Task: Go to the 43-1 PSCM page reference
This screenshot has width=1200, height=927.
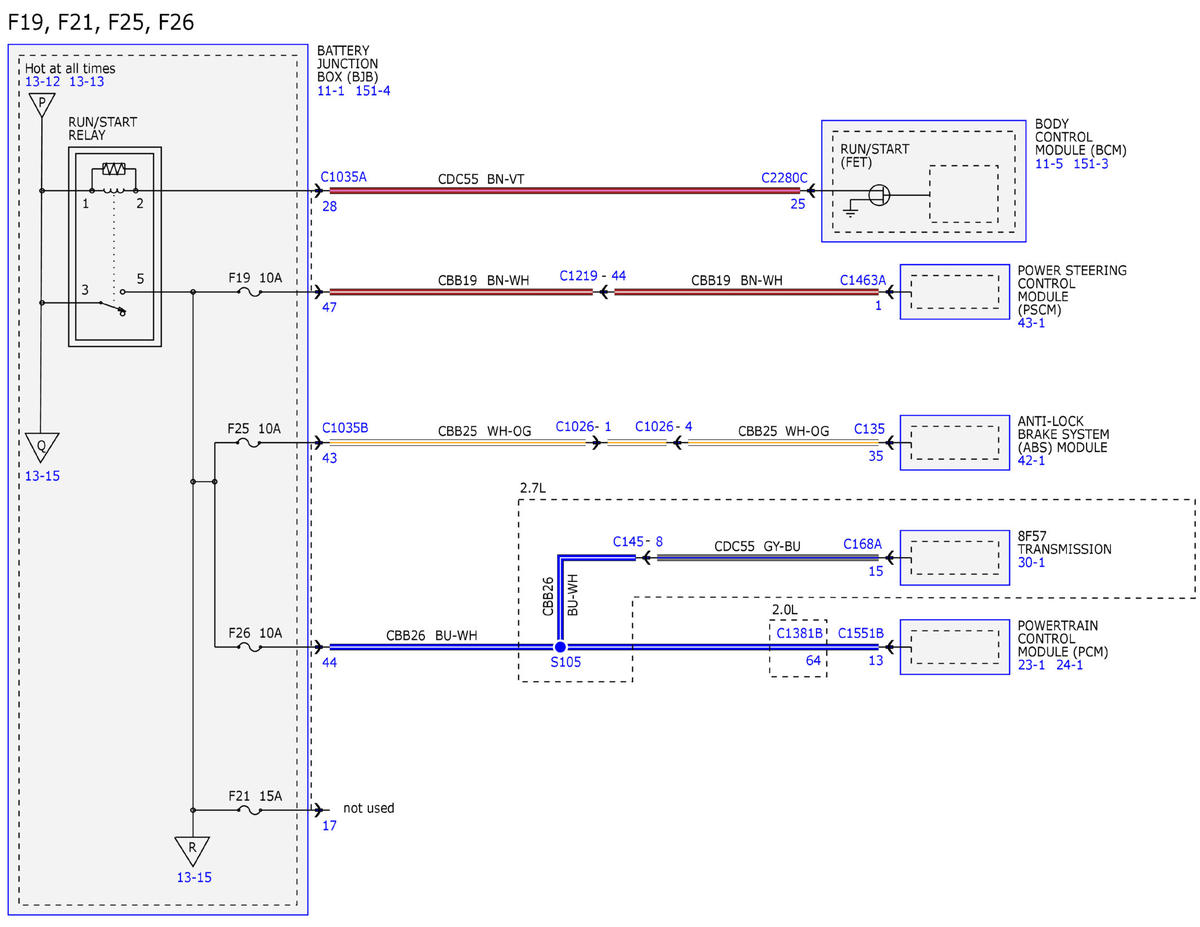Action: [1032, 322]
